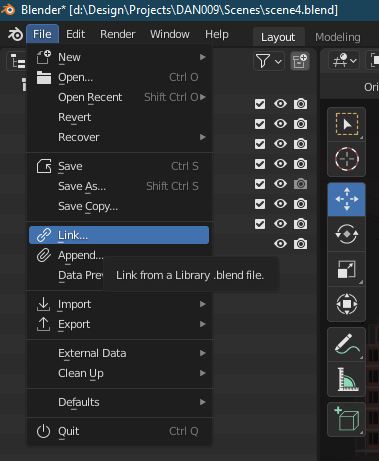
Task: Toggle the greyed-out render camera icon
Action: point(300,184)
